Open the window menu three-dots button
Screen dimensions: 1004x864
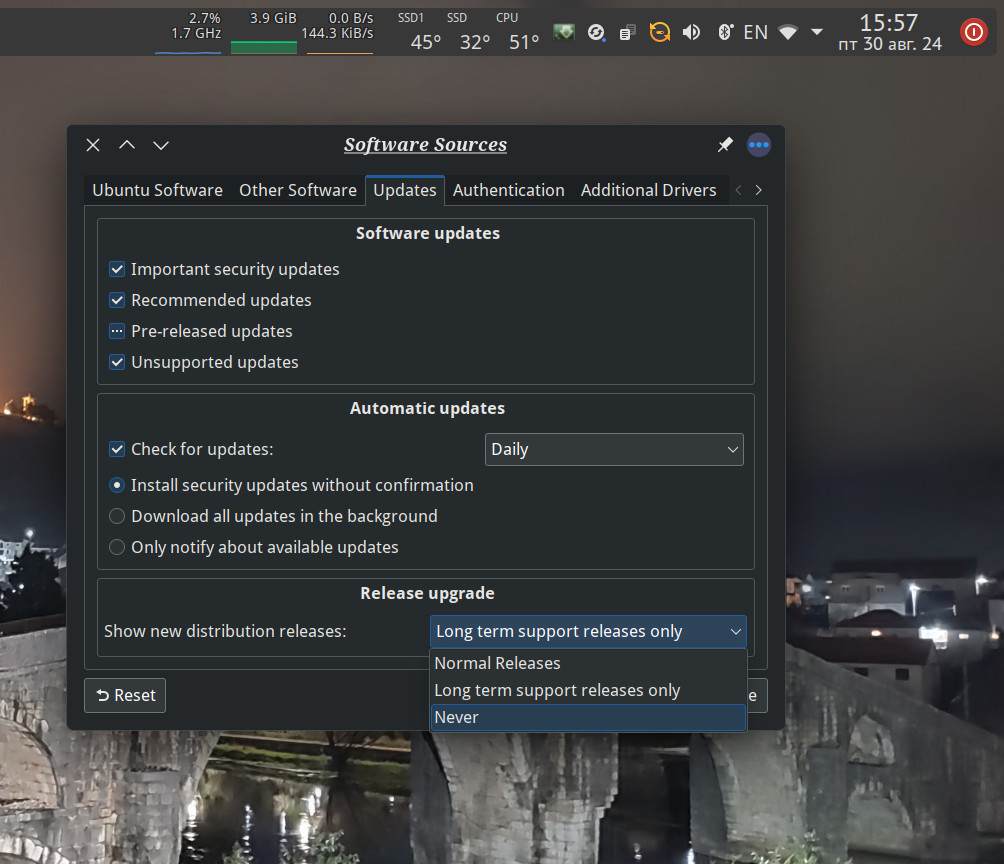coord(759,145)
